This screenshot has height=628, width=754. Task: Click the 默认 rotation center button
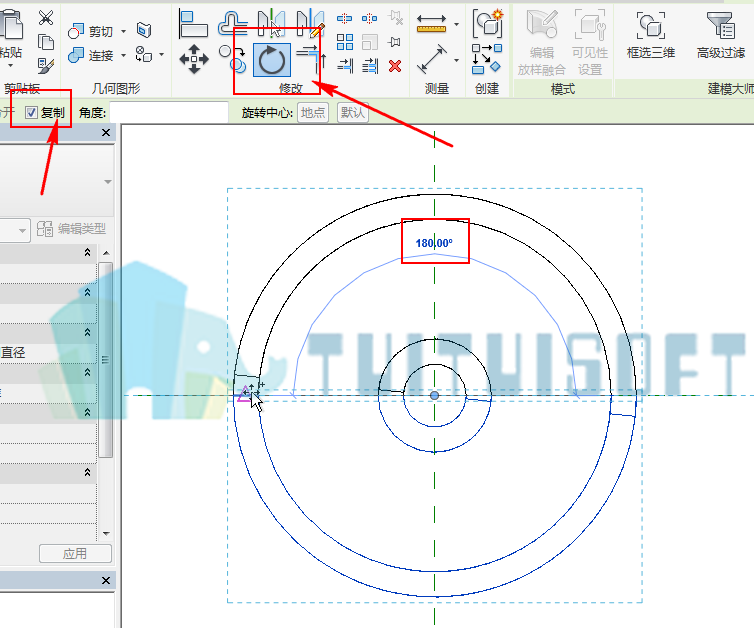(352, 113)
